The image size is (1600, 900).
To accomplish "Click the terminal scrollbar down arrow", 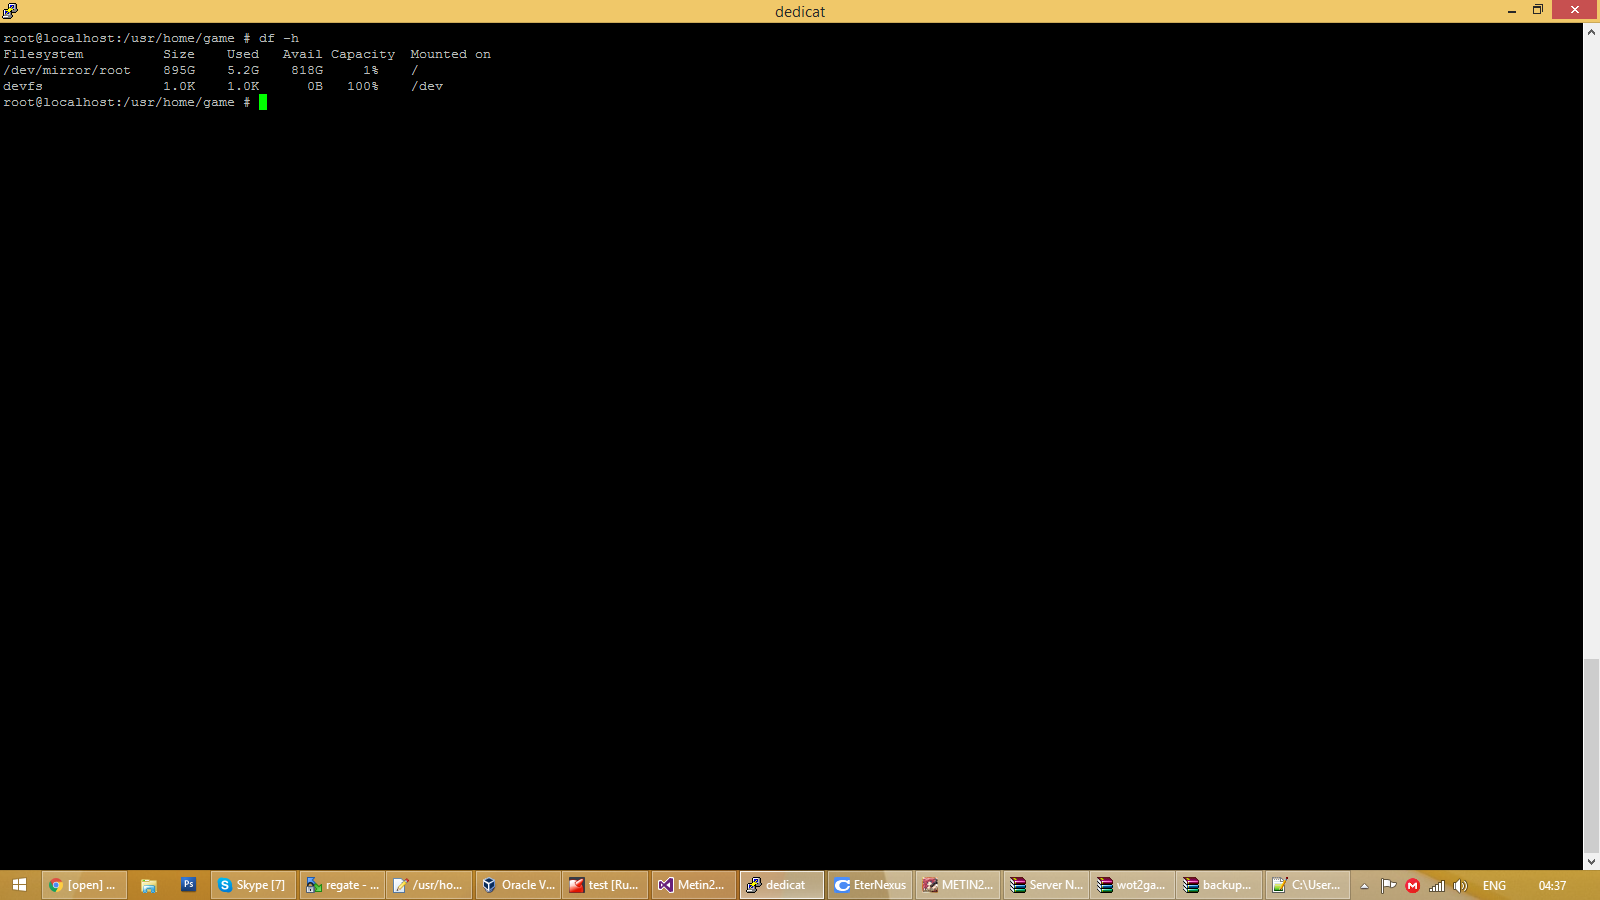I will (x=1591, y=861).
